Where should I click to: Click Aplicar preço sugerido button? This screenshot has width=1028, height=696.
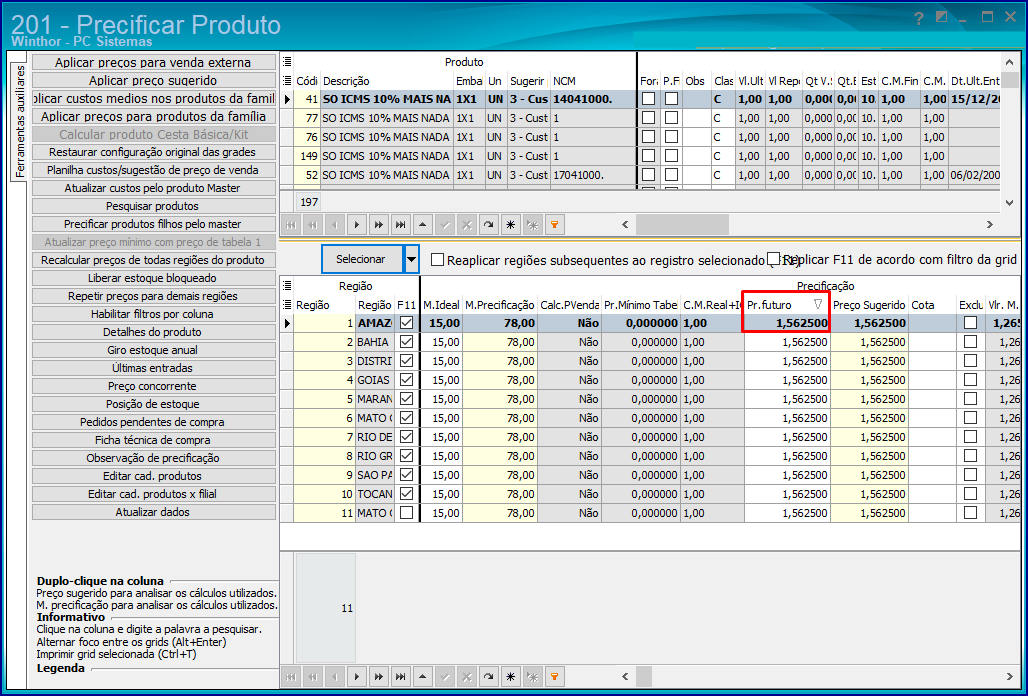tap(153, 80)
